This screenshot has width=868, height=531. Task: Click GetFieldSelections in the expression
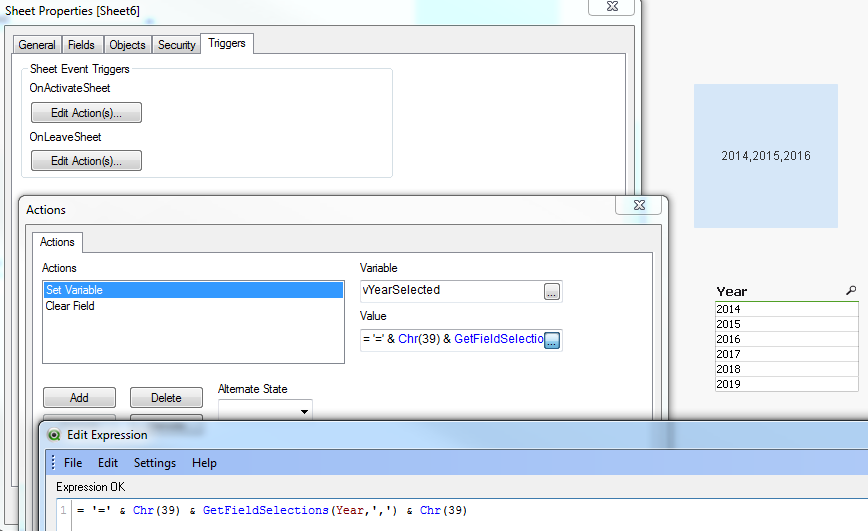point(265,511)
